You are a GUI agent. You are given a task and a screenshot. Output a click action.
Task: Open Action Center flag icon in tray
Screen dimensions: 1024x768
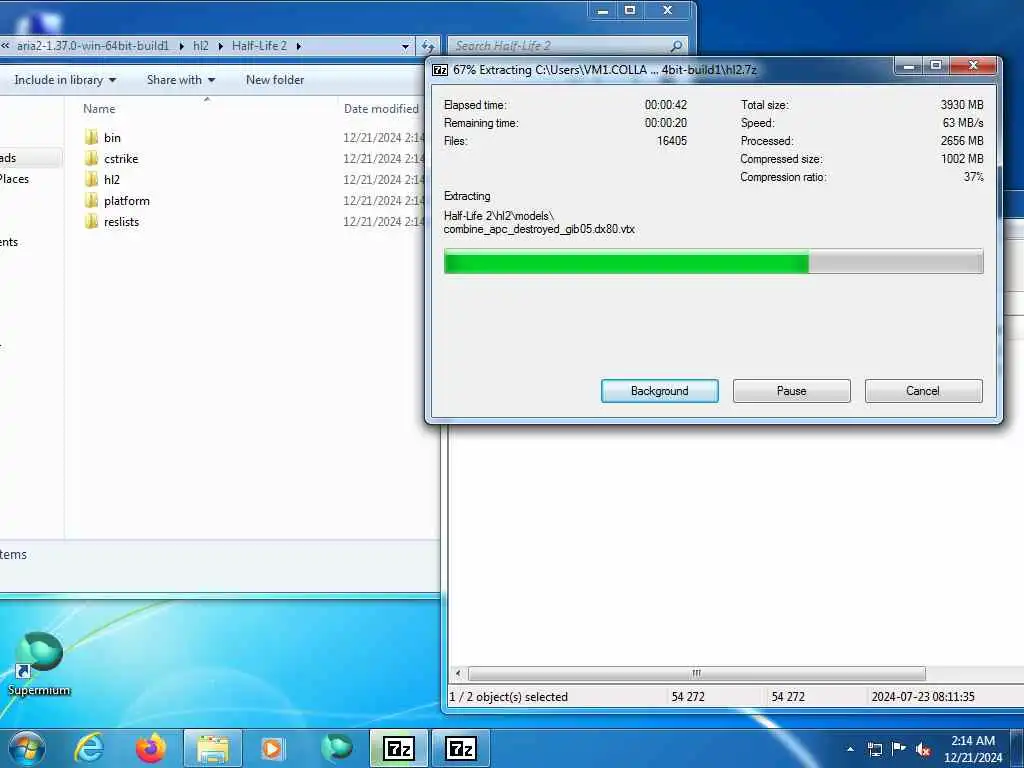pos(899,748)
